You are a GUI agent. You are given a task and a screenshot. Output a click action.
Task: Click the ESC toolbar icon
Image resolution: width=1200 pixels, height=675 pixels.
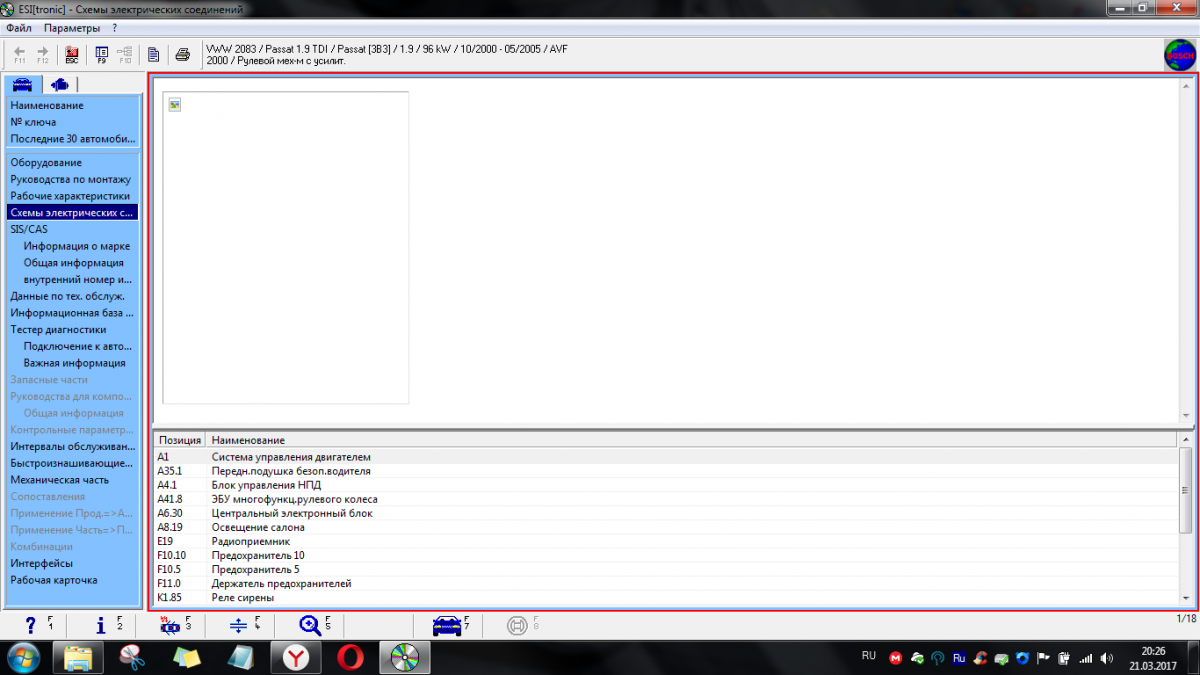[72, 54]
